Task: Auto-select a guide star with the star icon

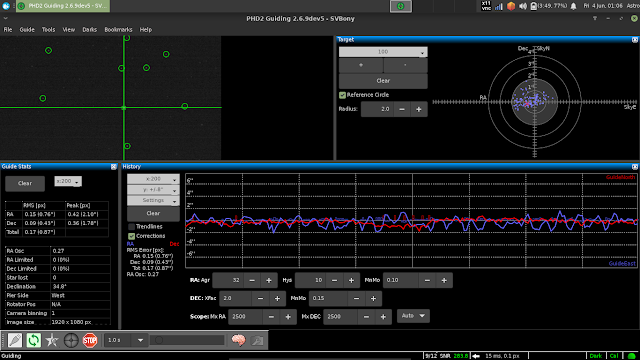Action: pyautogui.click(x=52, y=340)
